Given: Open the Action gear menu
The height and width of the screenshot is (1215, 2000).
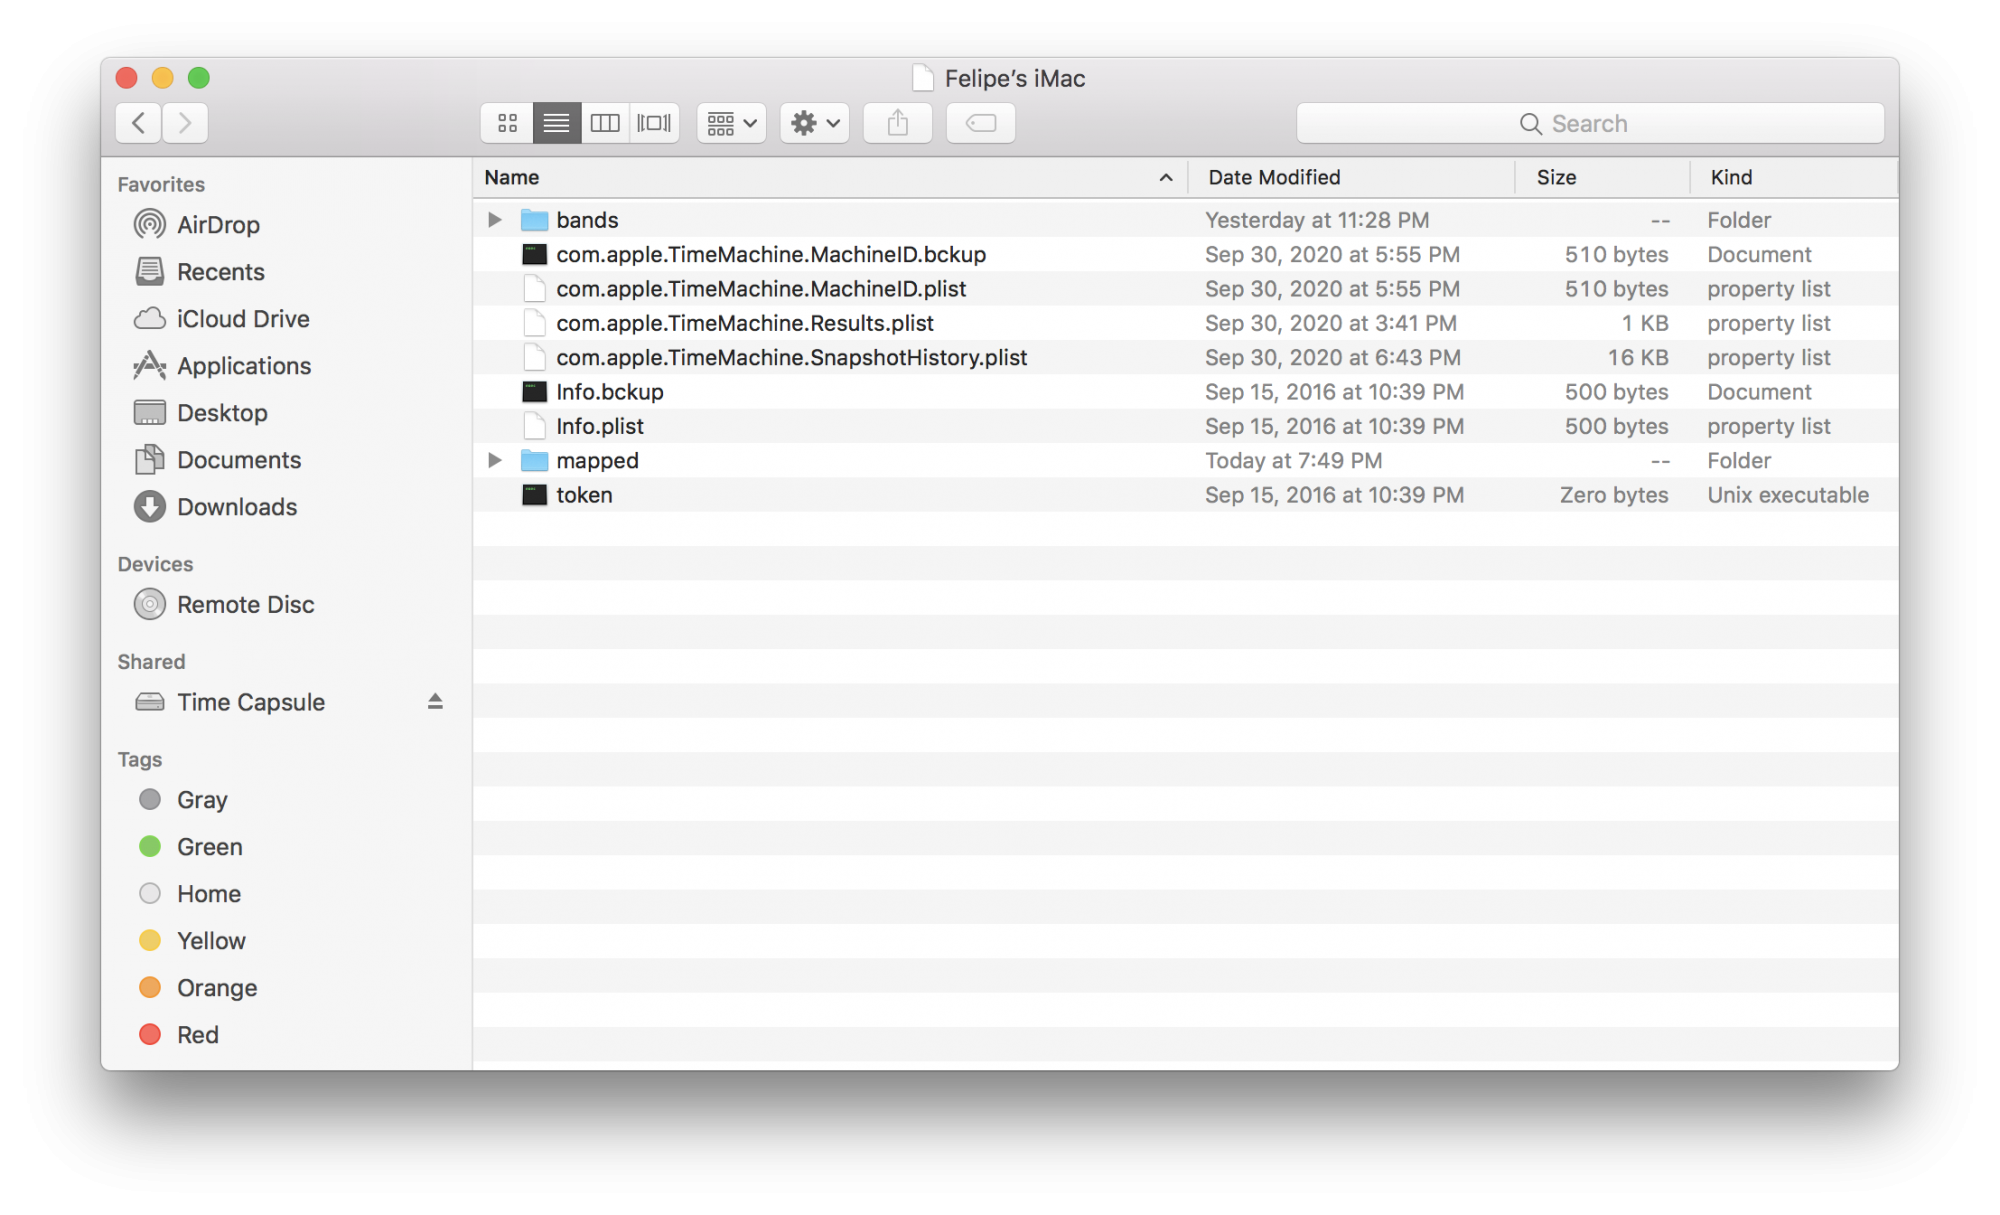Looking at the screenshot, I should pyautogui.click(x=814, y=123).
